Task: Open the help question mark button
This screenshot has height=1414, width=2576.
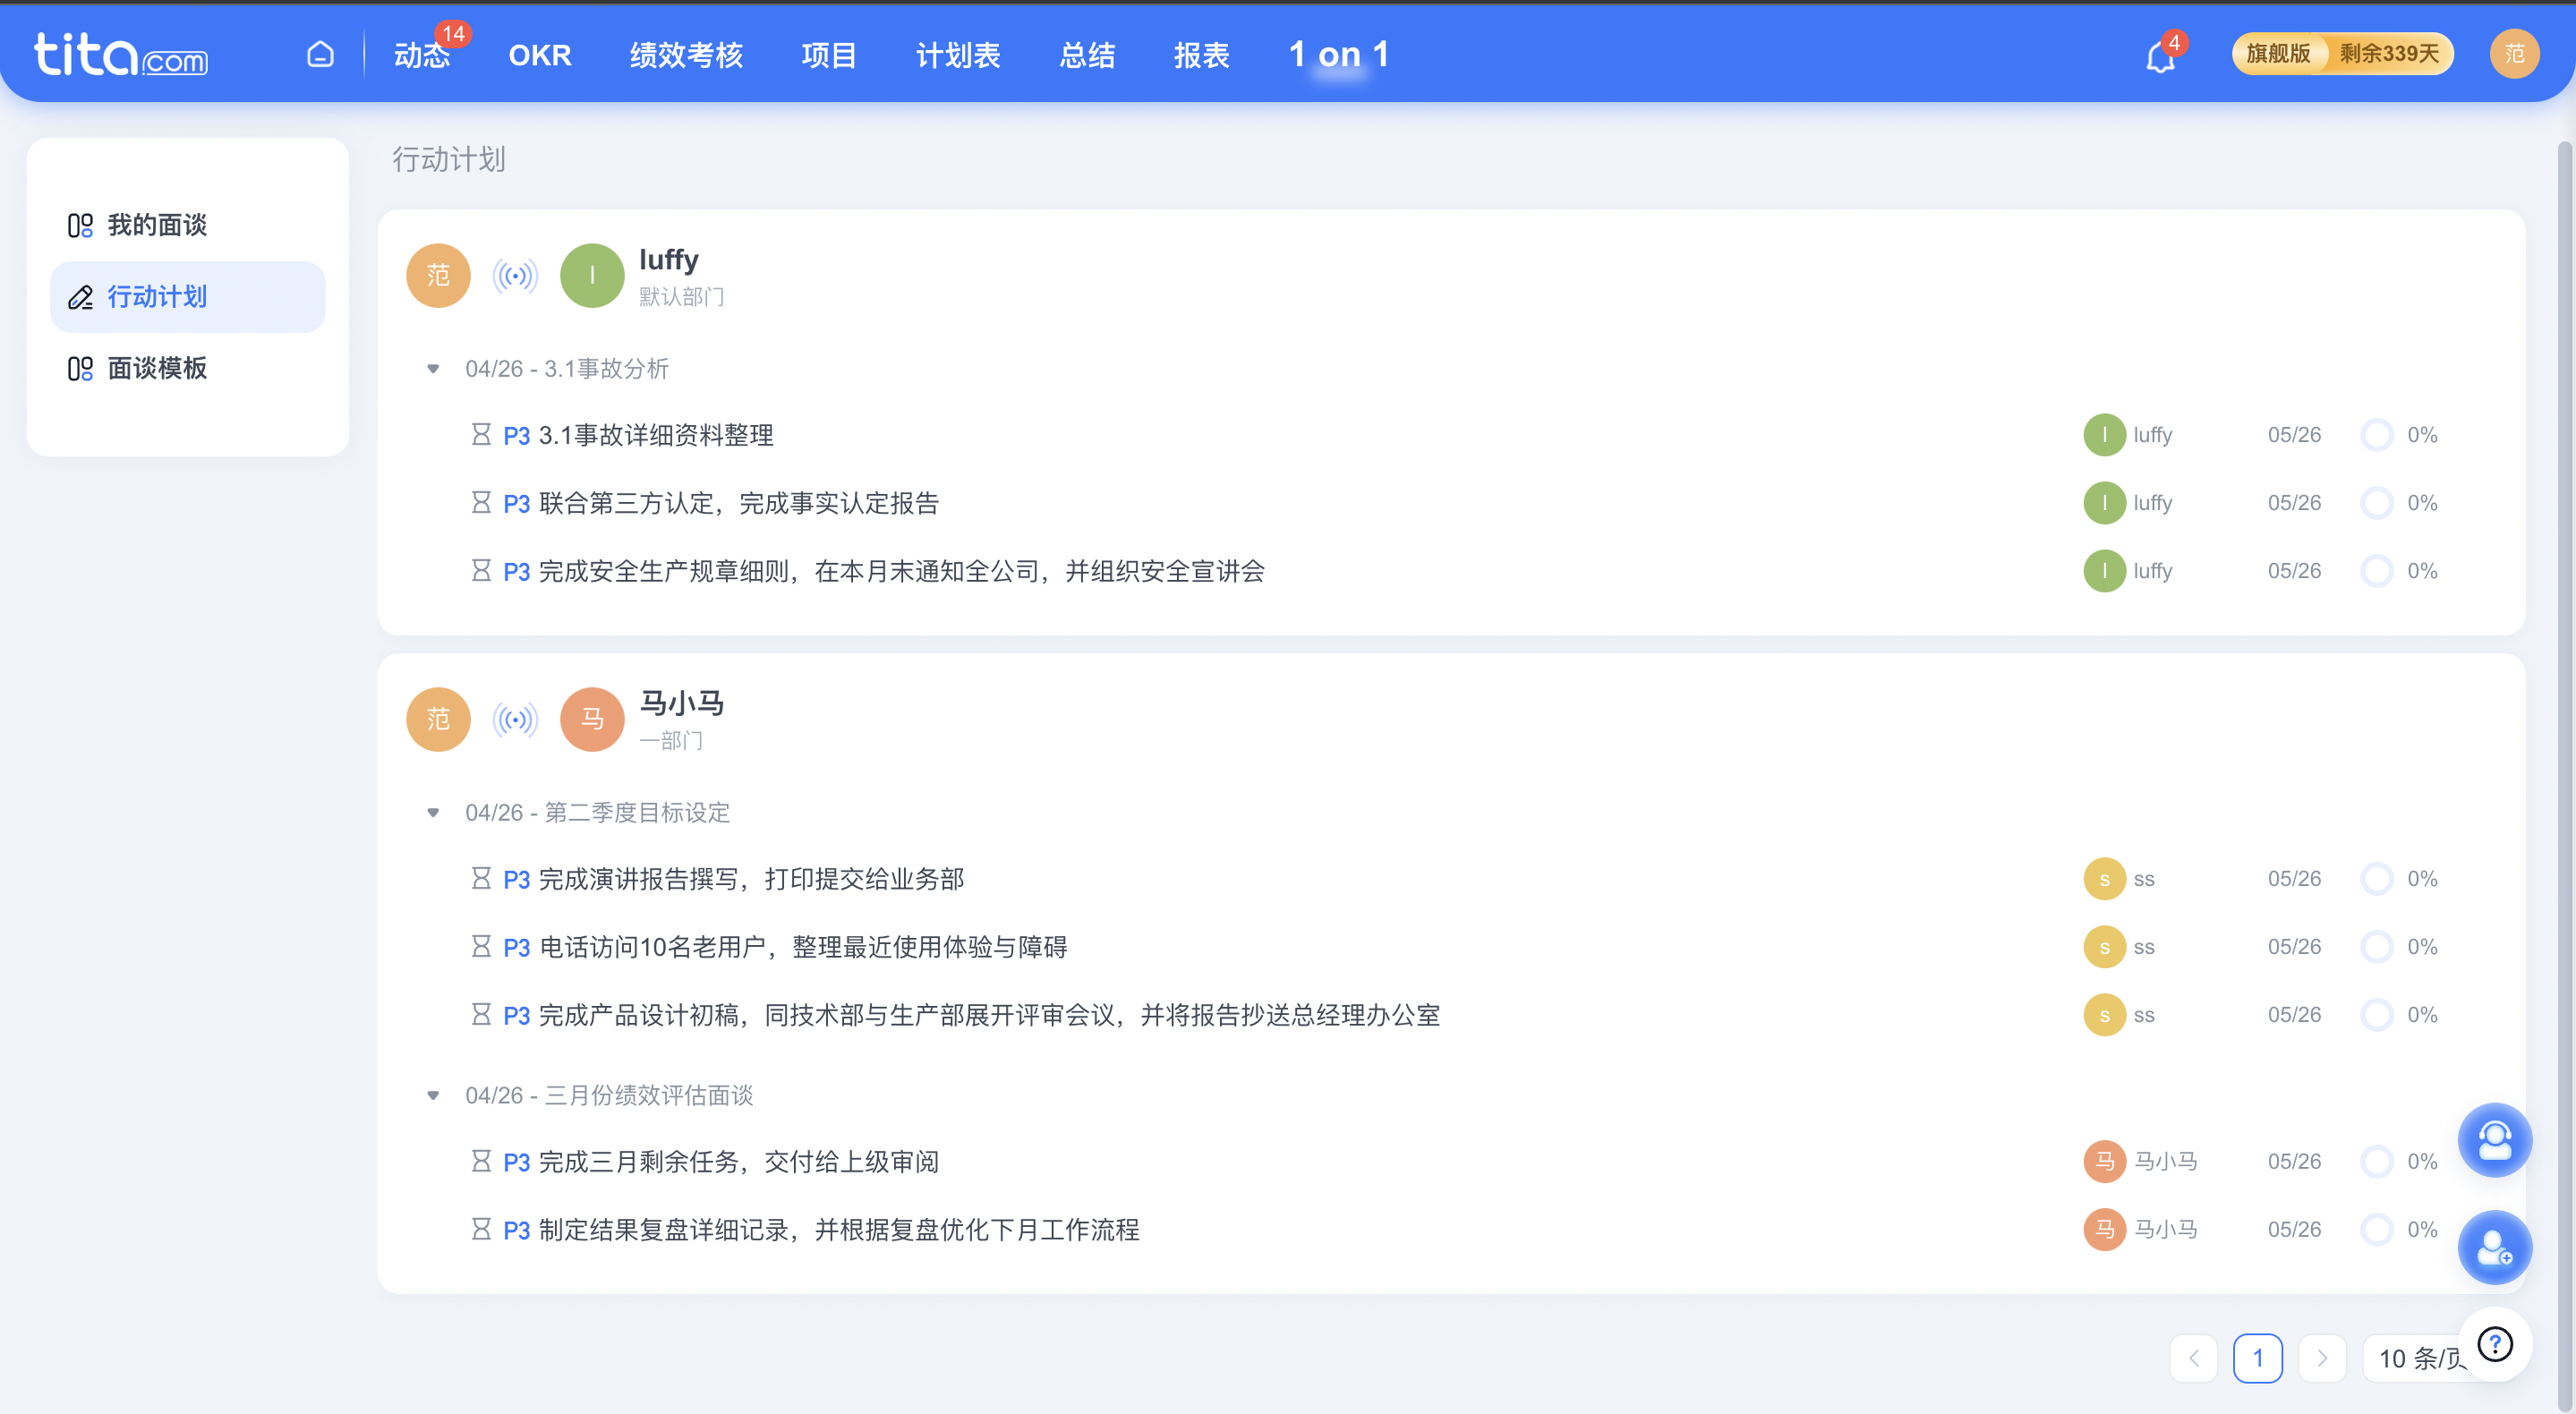Action: pos(2495,1345)
